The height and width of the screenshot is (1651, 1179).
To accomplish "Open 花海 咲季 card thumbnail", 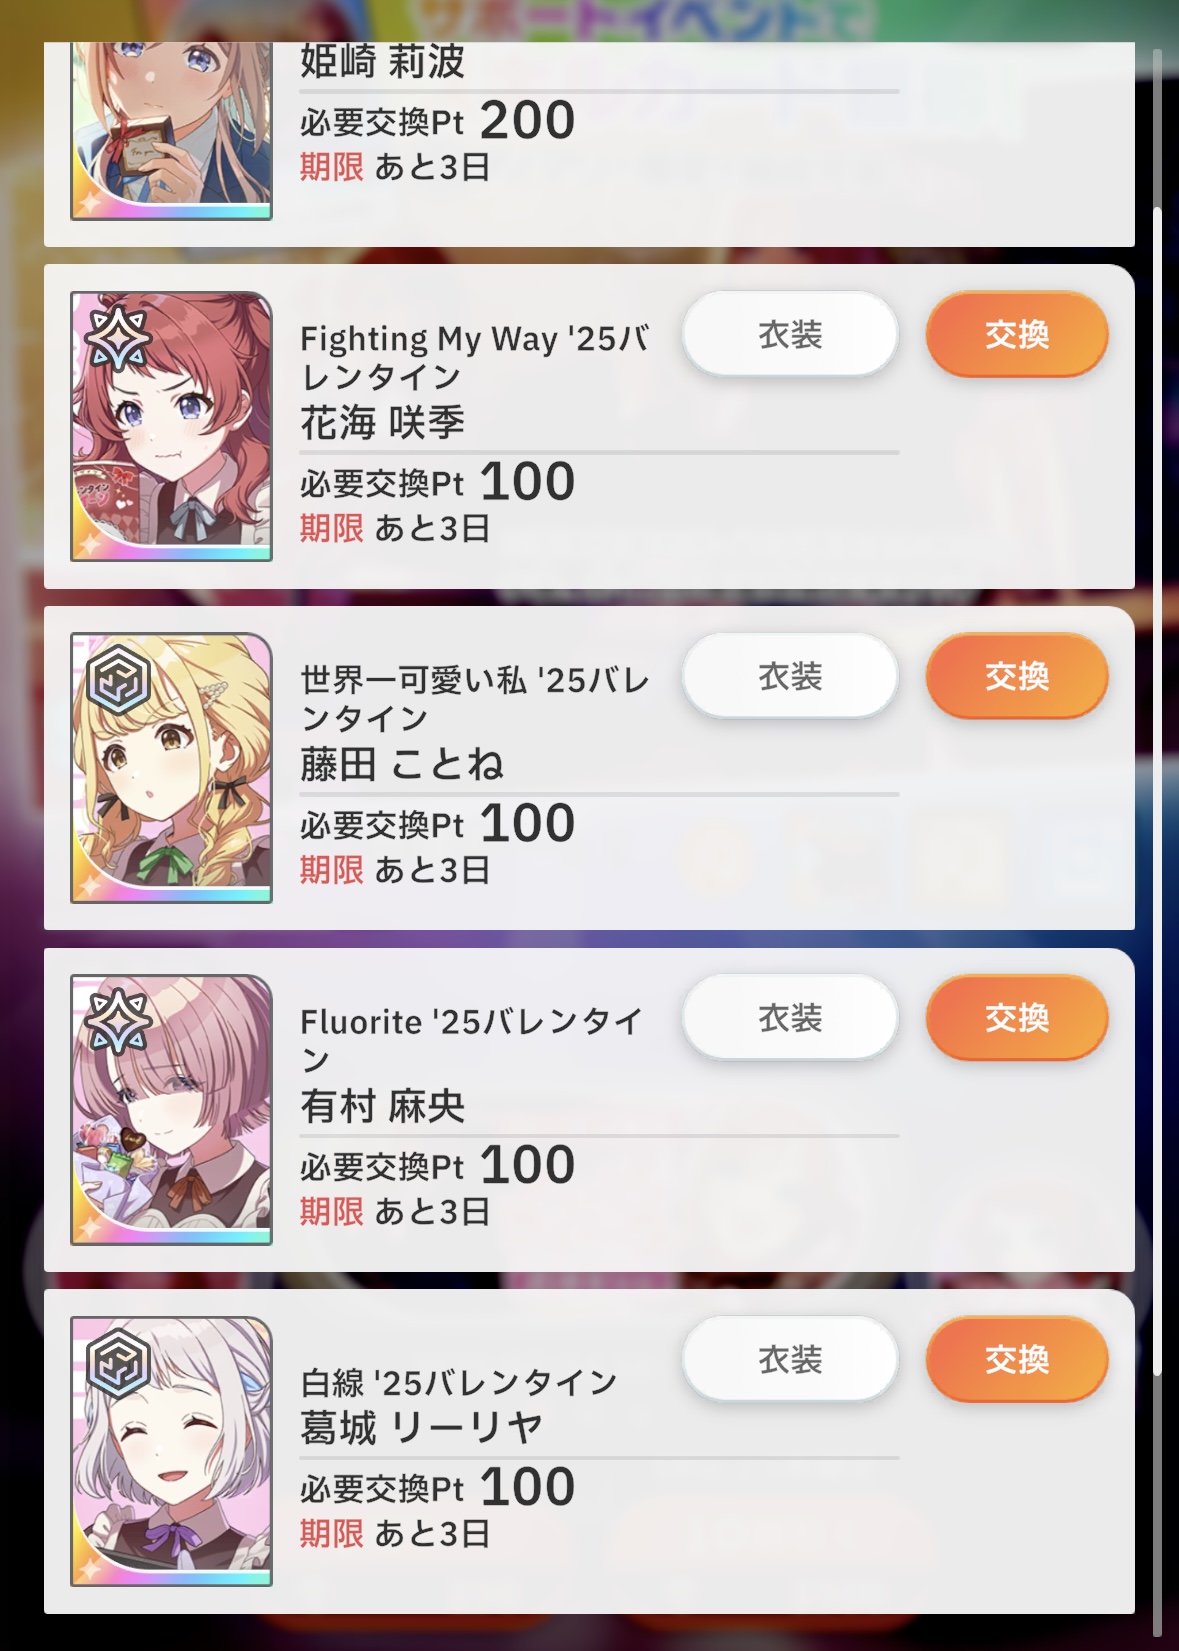I will pyautogui.click(x=171, y=427).
